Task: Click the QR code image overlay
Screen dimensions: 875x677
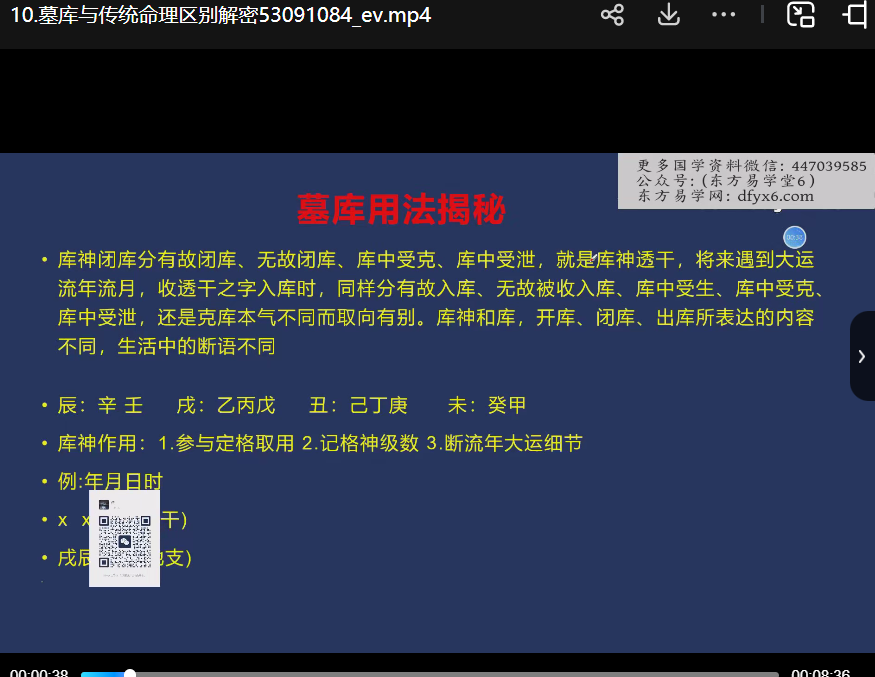Action: (x=124, y=538)
